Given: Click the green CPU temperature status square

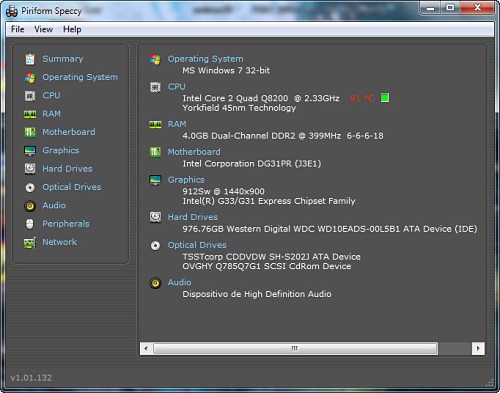Looking at the screenshot, I should tap(385, 98).
